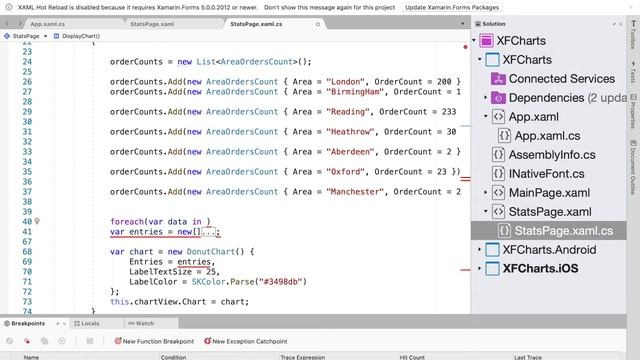Image resolution: width=640 pixels, height=360 pixels.
Task: Open the Tests side panel
Action: pyautogui.click(x=633, y=72)
